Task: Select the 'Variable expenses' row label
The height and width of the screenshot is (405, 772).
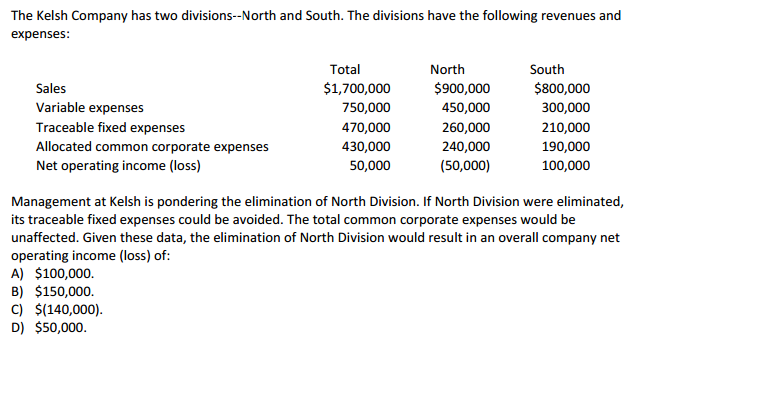Action: 90,108
